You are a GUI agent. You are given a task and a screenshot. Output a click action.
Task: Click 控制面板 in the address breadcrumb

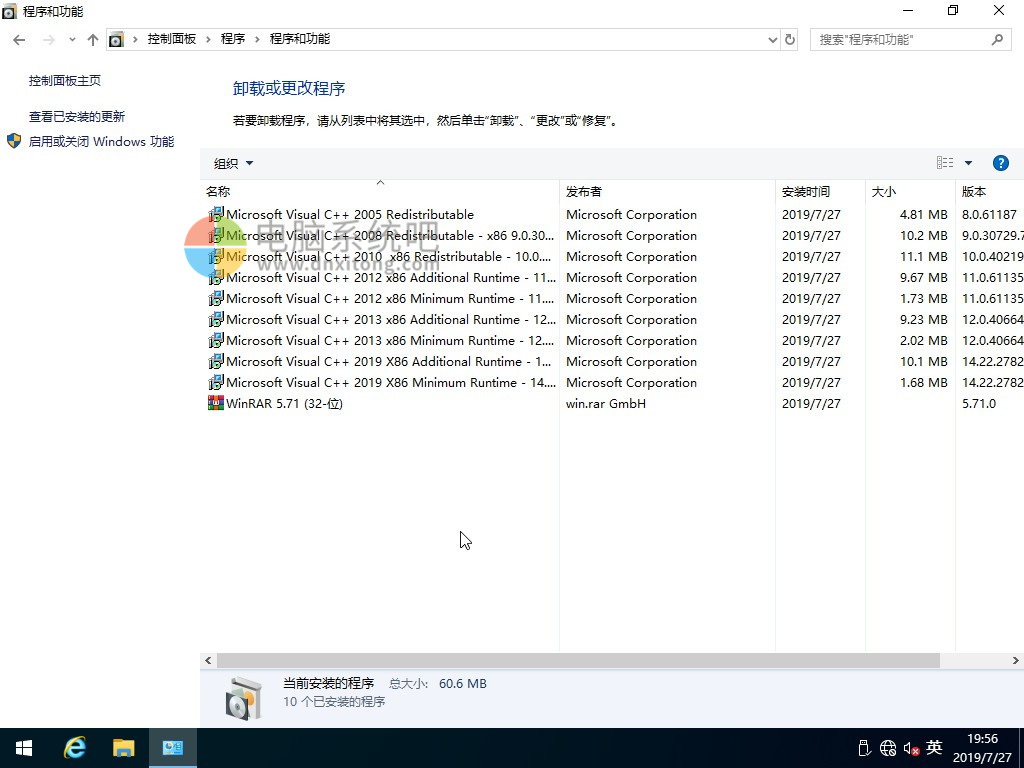pos(172,39)
